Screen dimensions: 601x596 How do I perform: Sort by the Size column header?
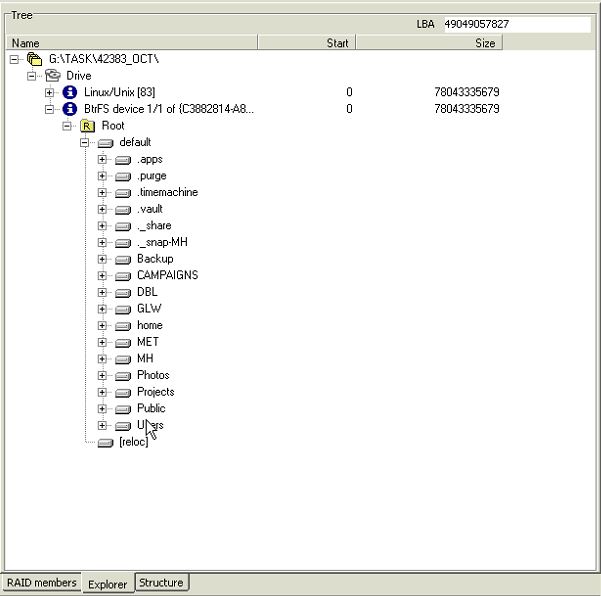tap(429, 43)
